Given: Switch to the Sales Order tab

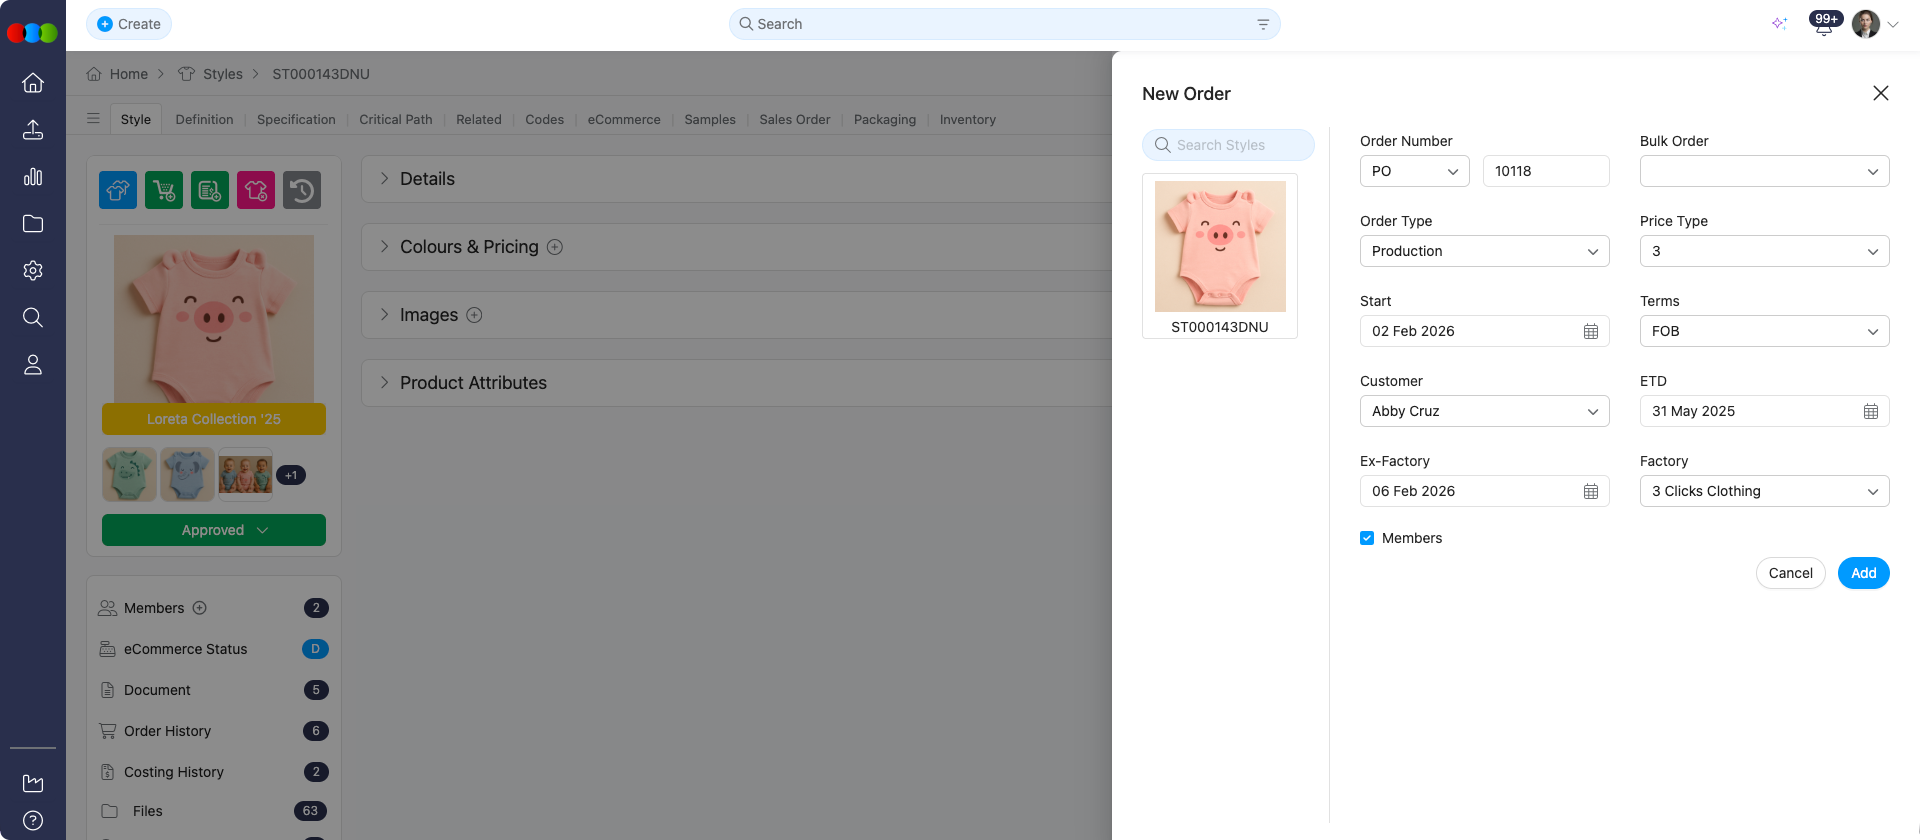Looking at the screenshot, I should point(795,119).
